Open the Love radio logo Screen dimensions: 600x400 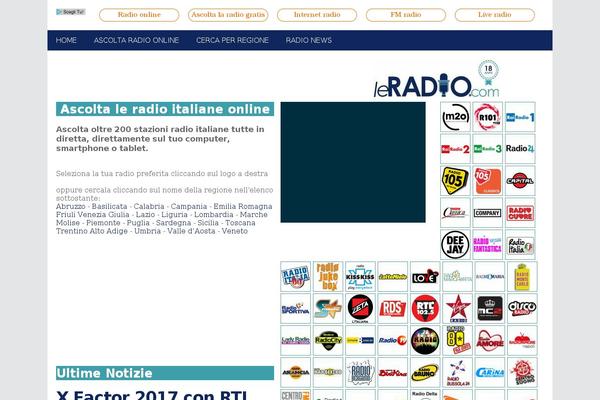pyautogui.click(x=425, y=277)
